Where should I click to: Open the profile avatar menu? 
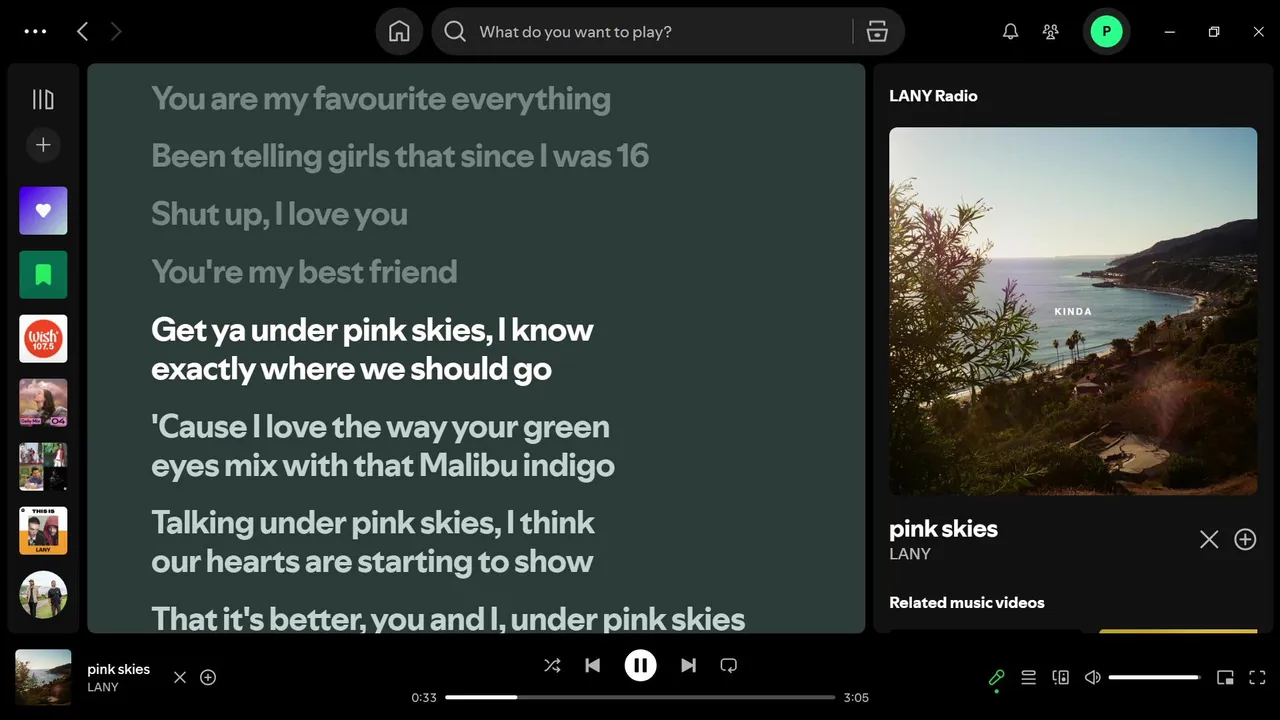1106,32
